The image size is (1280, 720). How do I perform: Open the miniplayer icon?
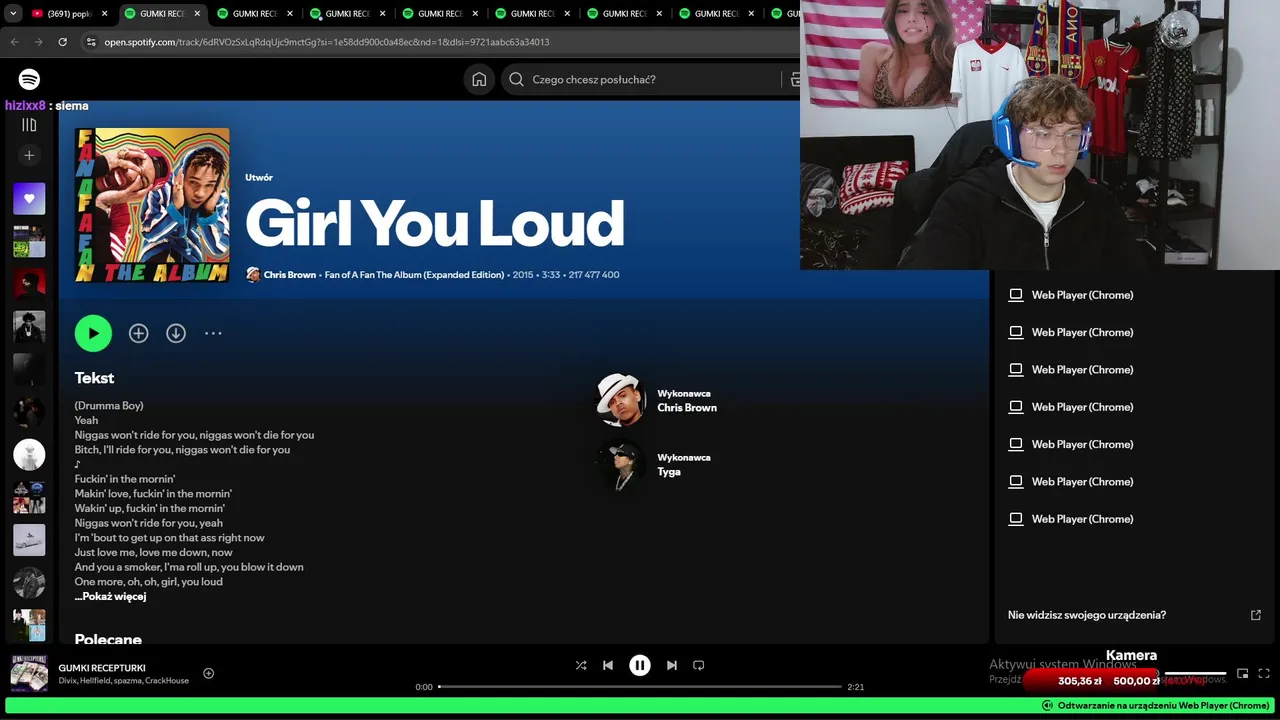(1243, 674)
